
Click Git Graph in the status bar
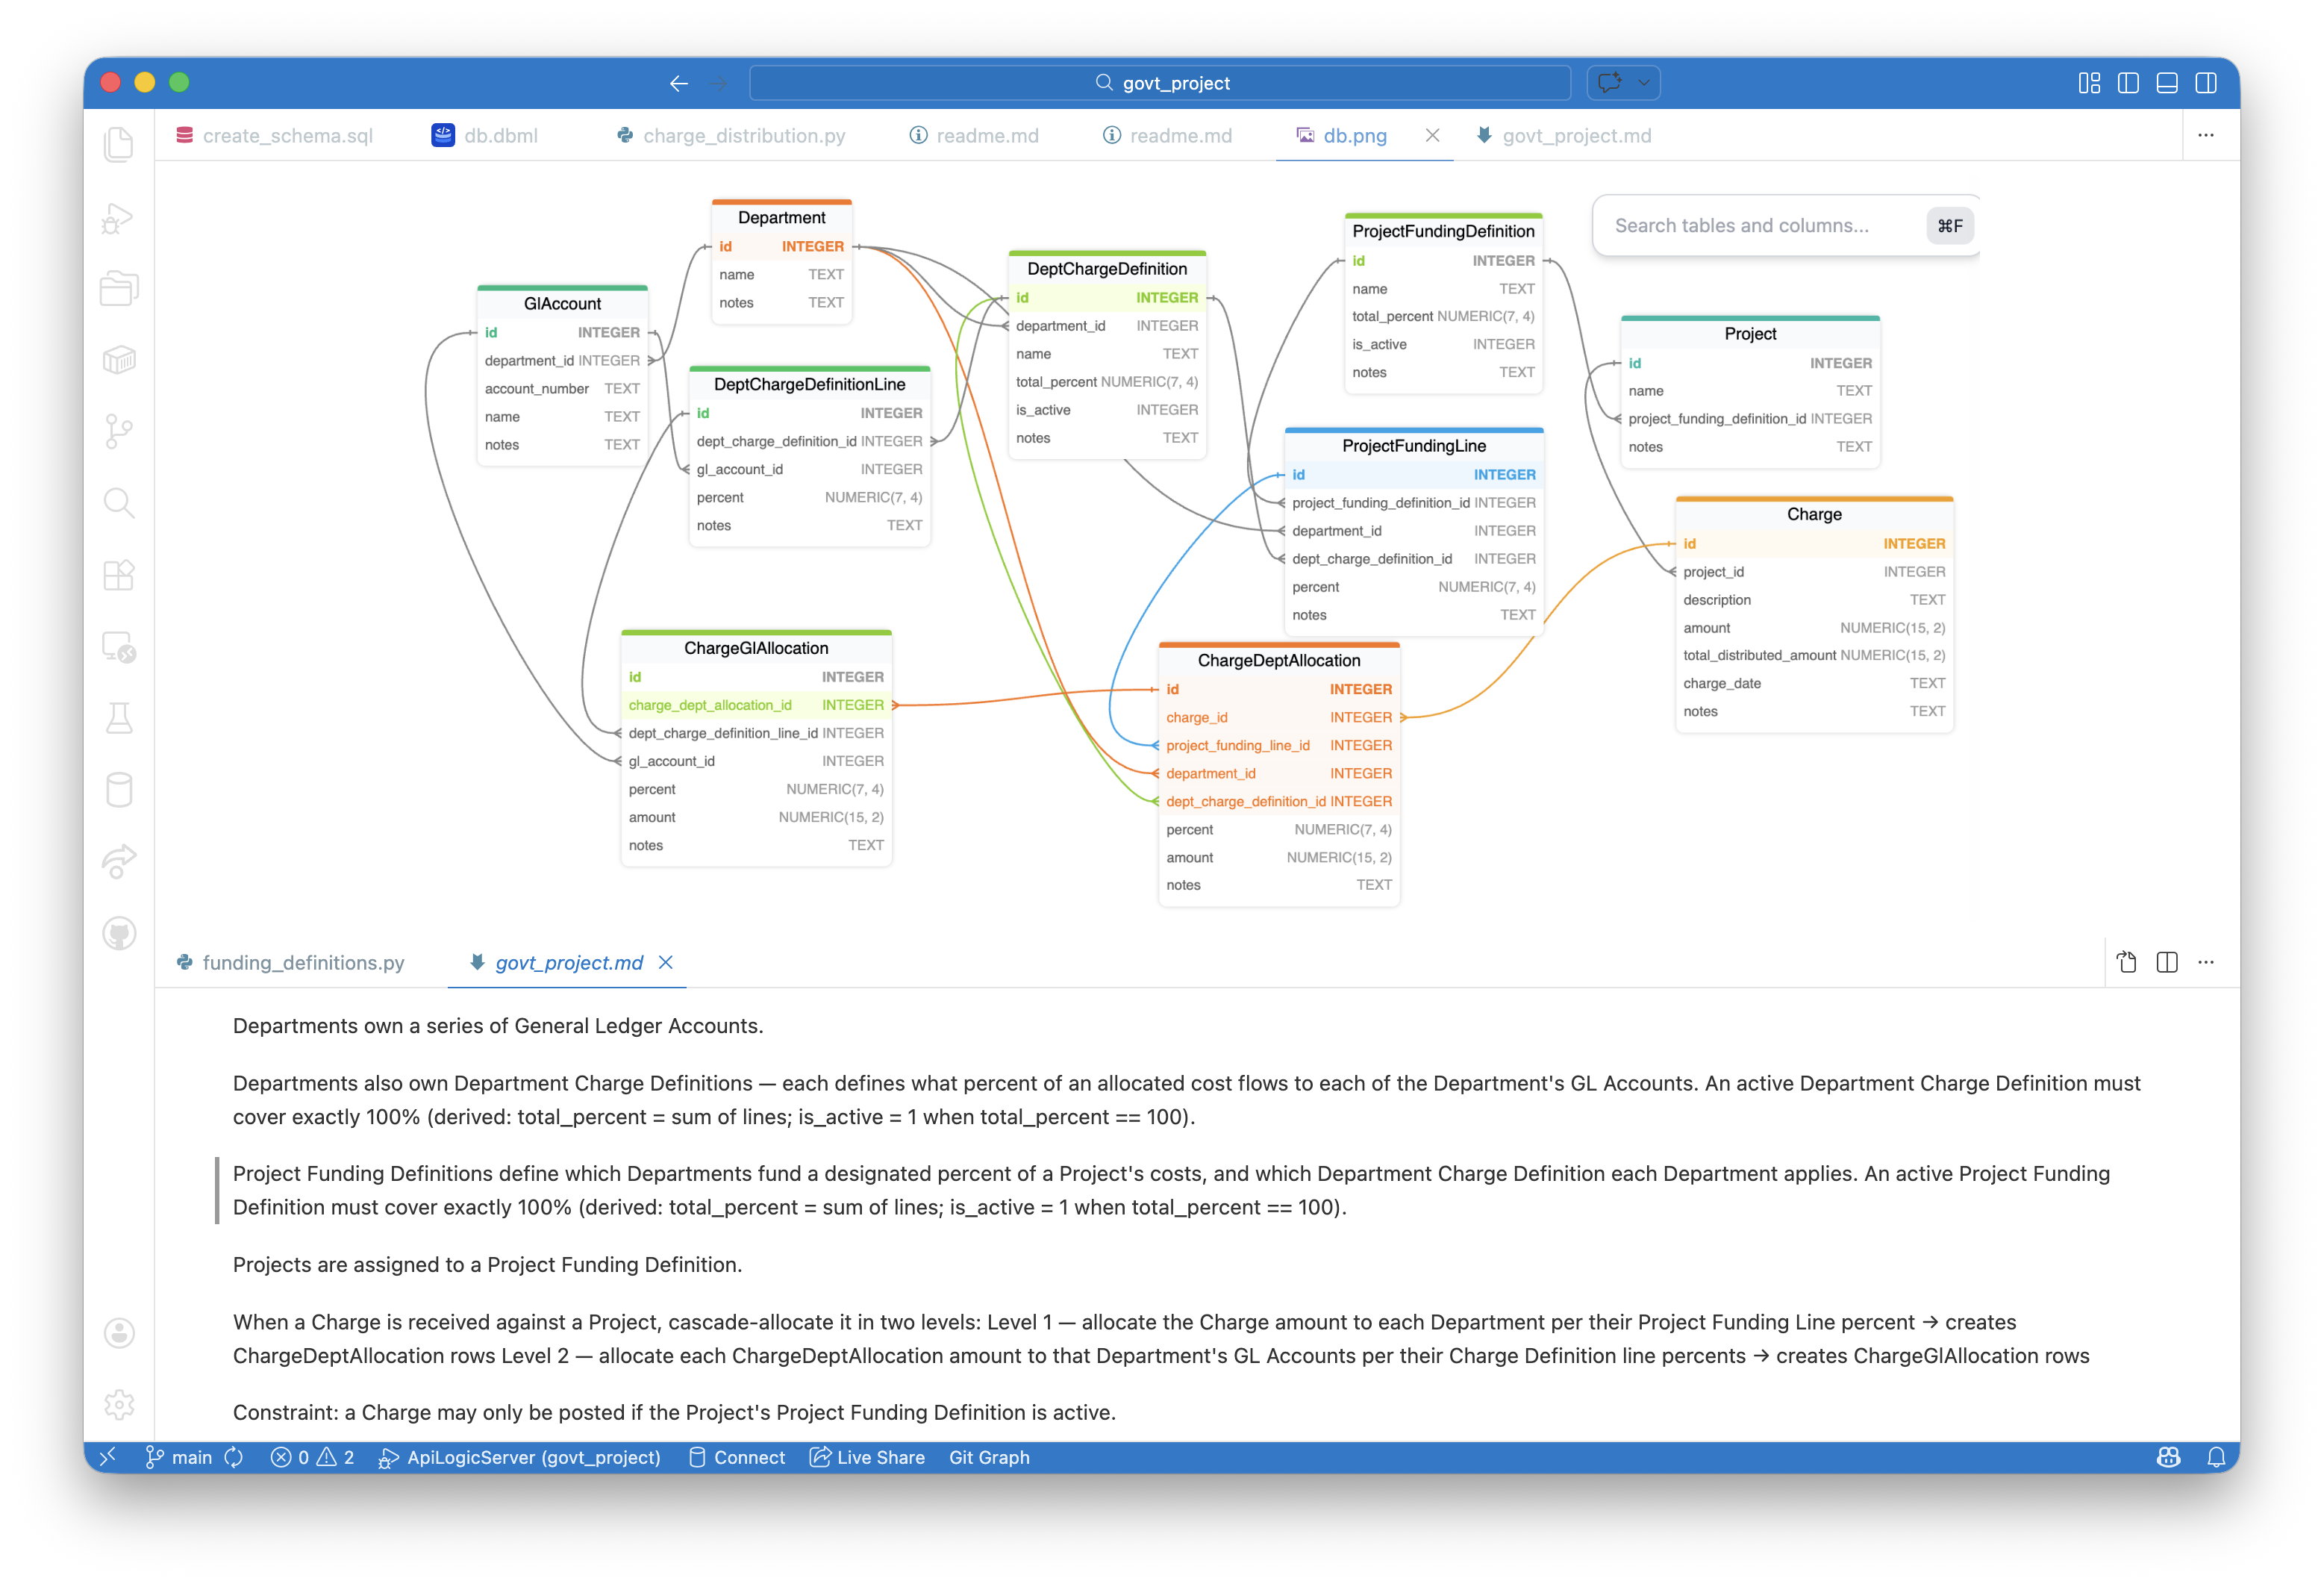(x=988, y=1457)
